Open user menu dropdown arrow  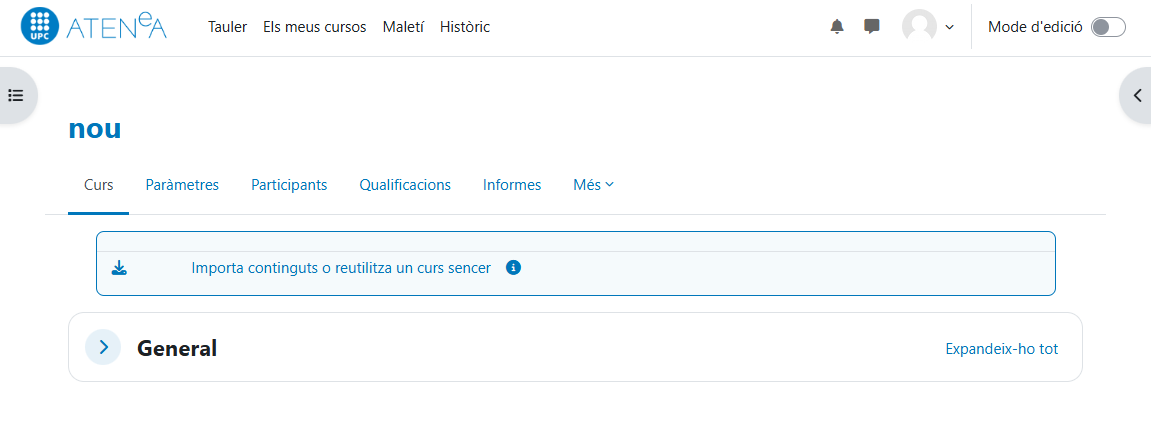tap(949, 27)
